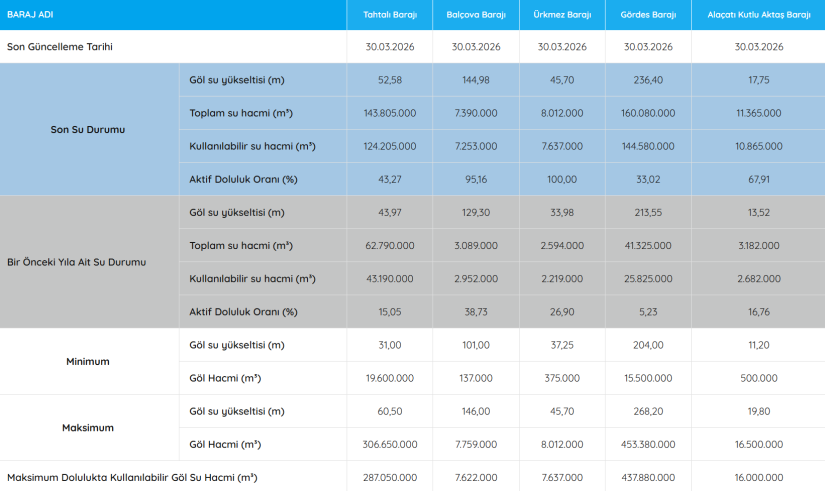
Task: Click Alaçatı's usable volume 10.865.000
Action: [x=758, y=146]
